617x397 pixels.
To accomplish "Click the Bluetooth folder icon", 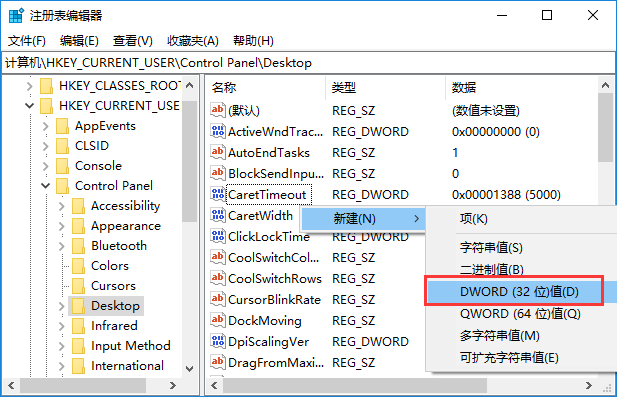I will pyautogui.click(x=78, y=246).
